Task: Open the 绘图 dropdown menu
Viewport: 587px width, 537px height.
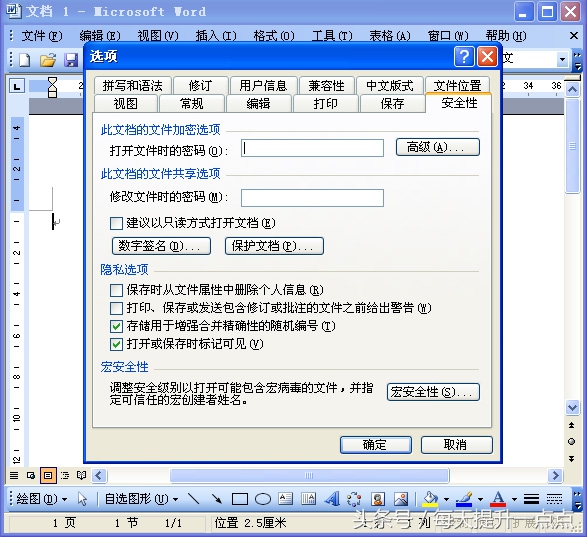Action: coord(42,499)
